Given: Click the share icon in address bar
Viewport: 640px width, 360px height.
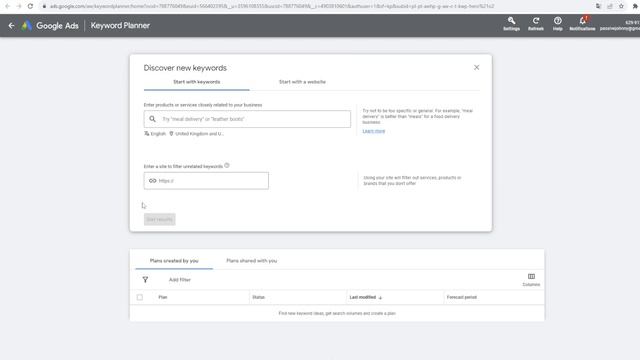Looking at the screenshot, I should tap(610, 6).
